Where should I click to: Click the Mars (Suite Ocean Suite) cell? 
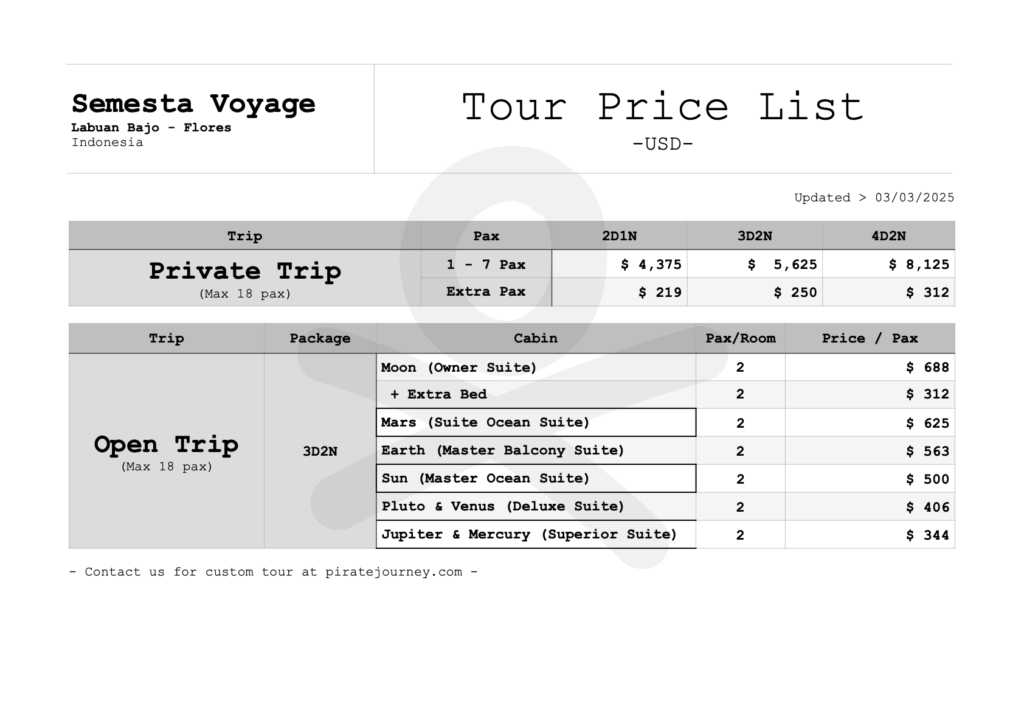click(536, 422)
